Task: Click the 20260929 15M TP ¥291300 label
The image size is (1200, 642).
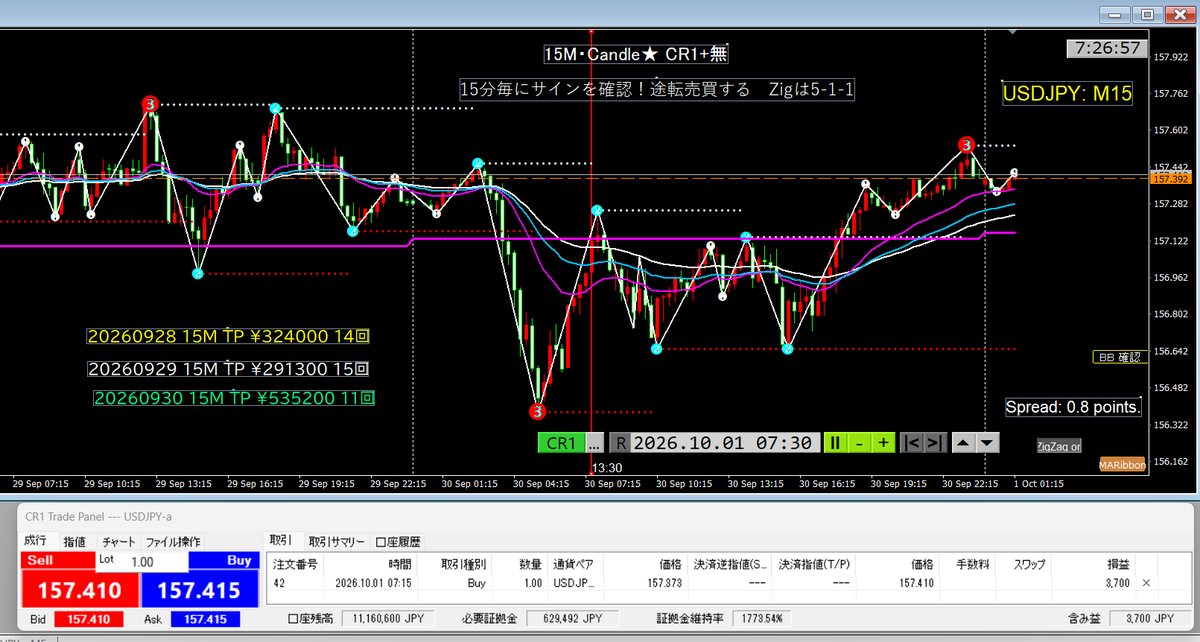Action: pos(230,368)
